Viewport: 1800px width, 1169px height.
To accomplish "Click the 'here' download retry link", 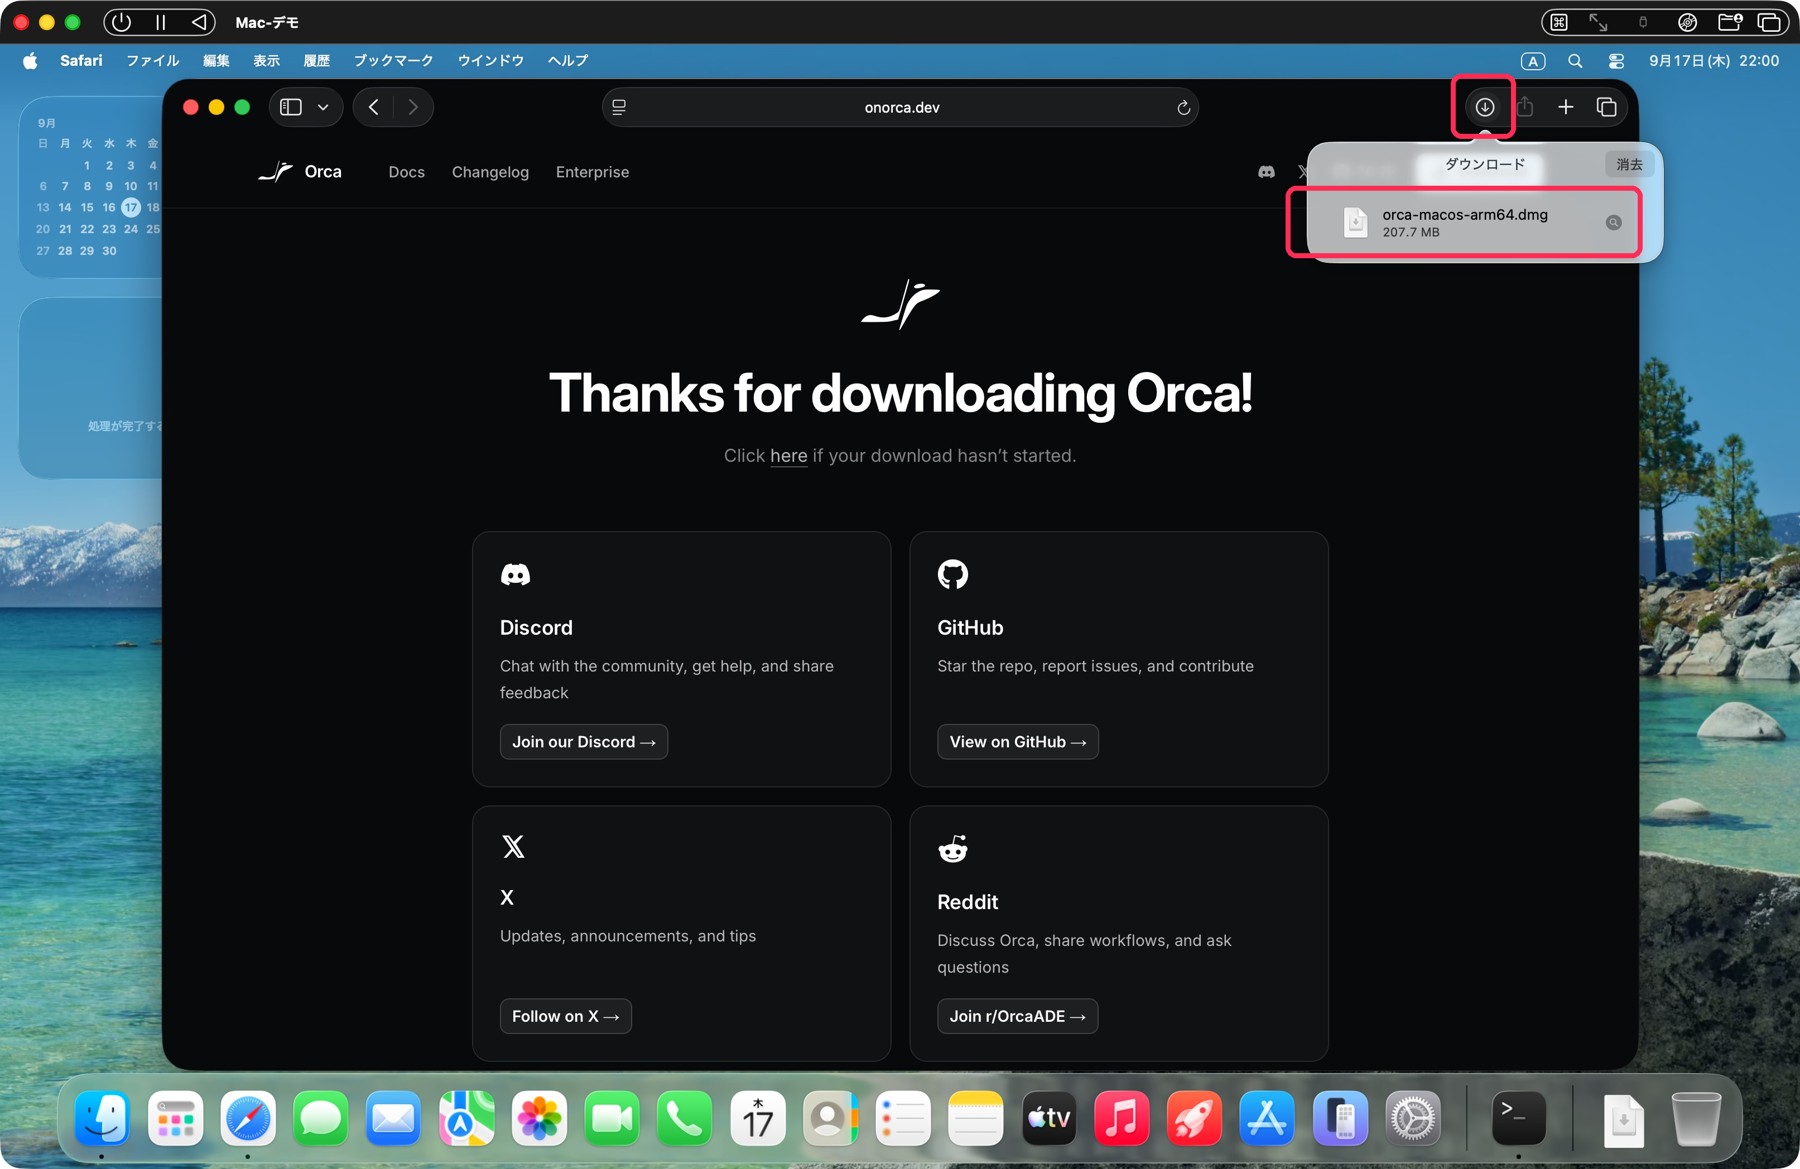I will (x=788, y=456).
